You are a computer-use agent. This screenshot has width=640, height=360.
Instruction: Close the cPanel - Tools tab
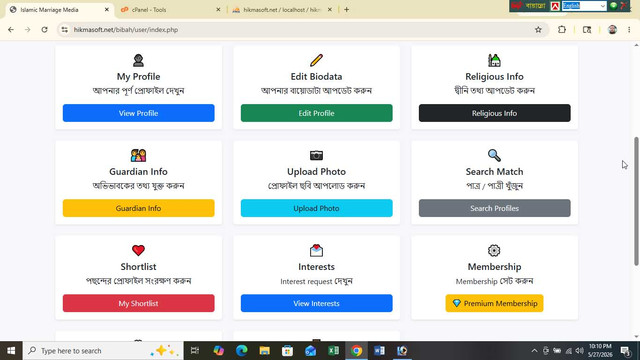tap(218, 9)
